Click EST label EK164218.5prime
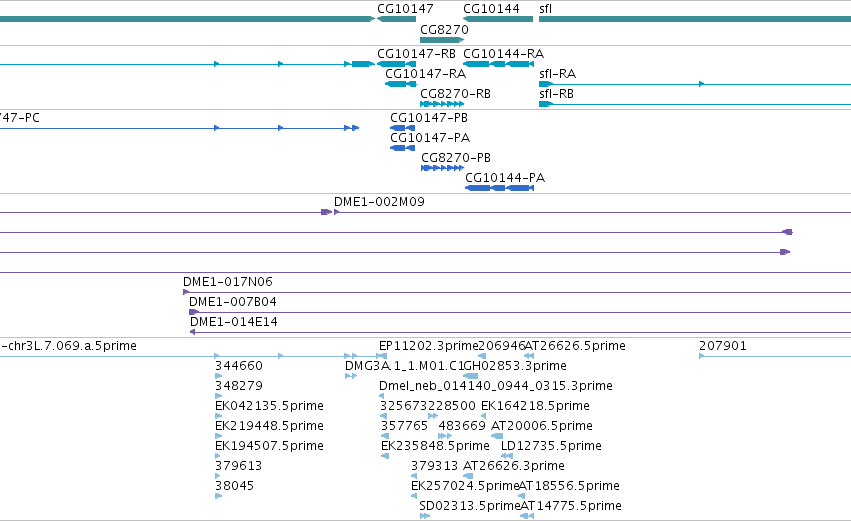 (535, 406)
